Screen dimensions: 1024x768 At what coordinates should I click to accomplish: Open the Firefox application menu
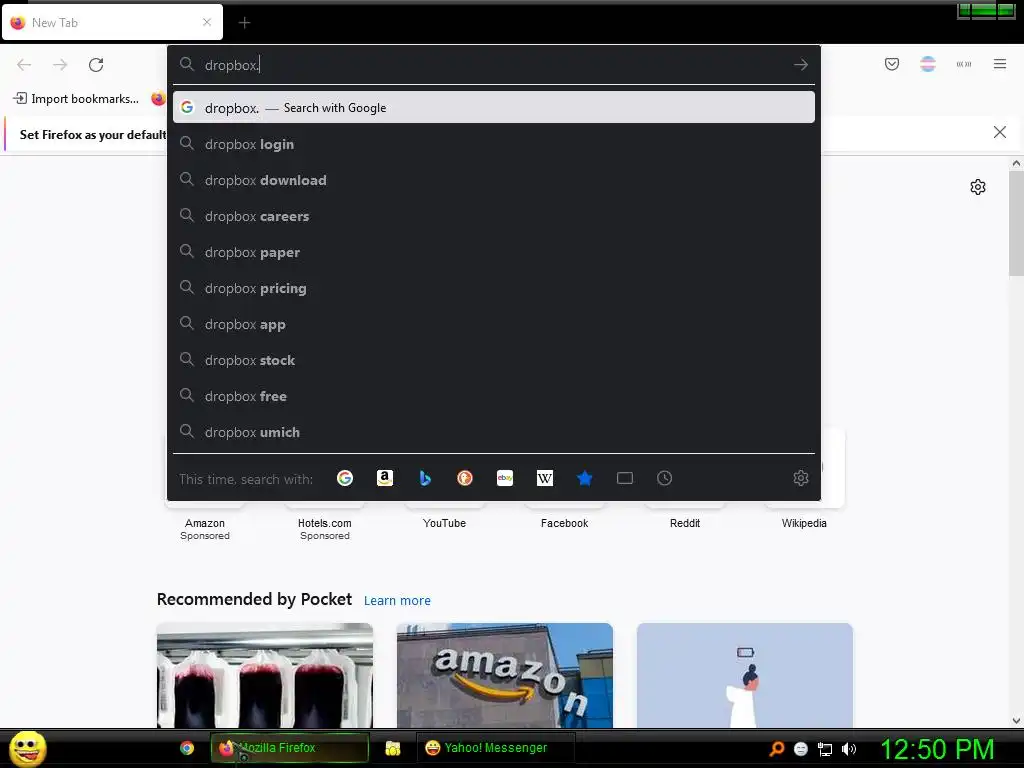[x=1000, y=64]
